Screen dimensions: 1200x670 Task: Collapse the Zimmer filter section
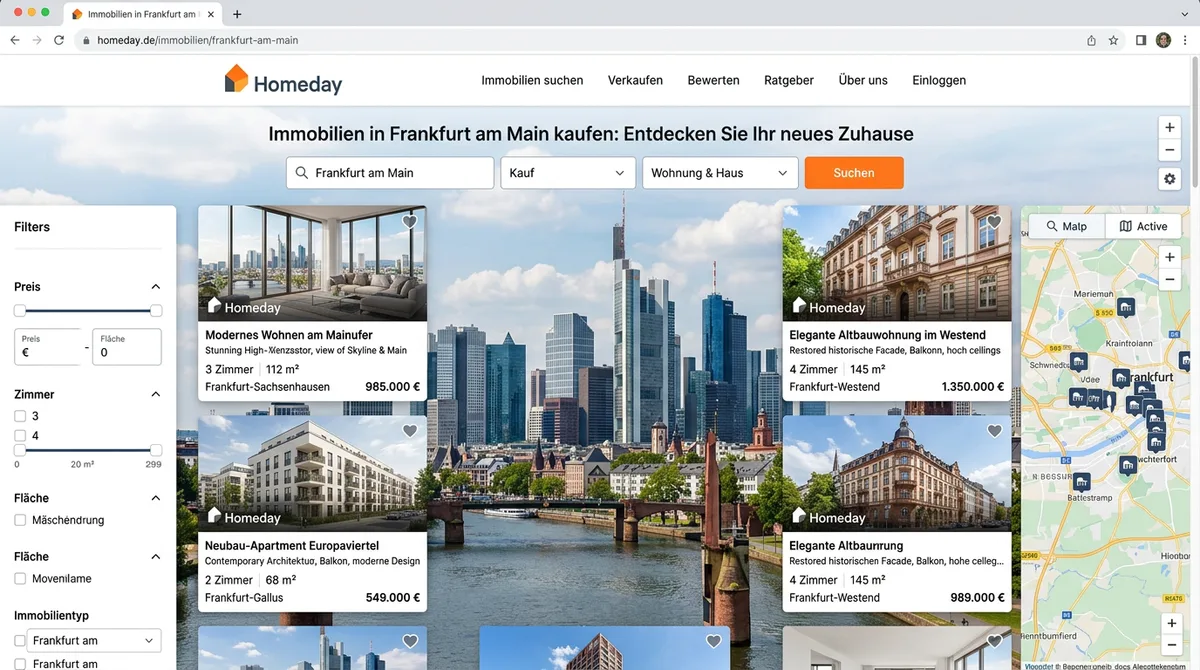click(x=155, y=394)
